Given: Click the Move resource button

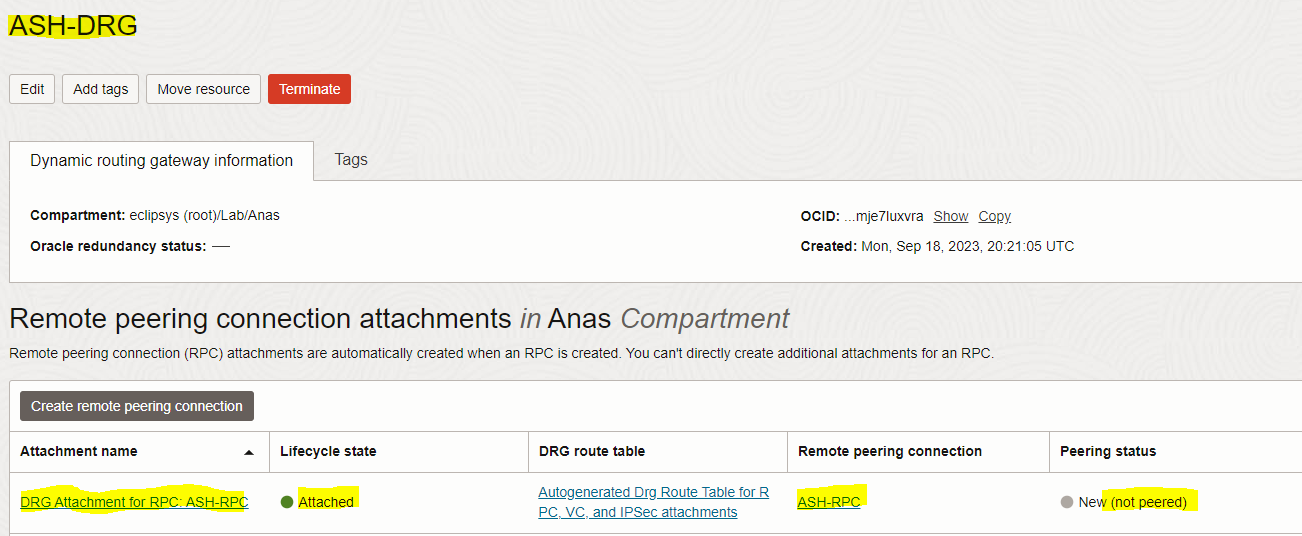Looking at the screenshot, I should [x=203, y=89].
